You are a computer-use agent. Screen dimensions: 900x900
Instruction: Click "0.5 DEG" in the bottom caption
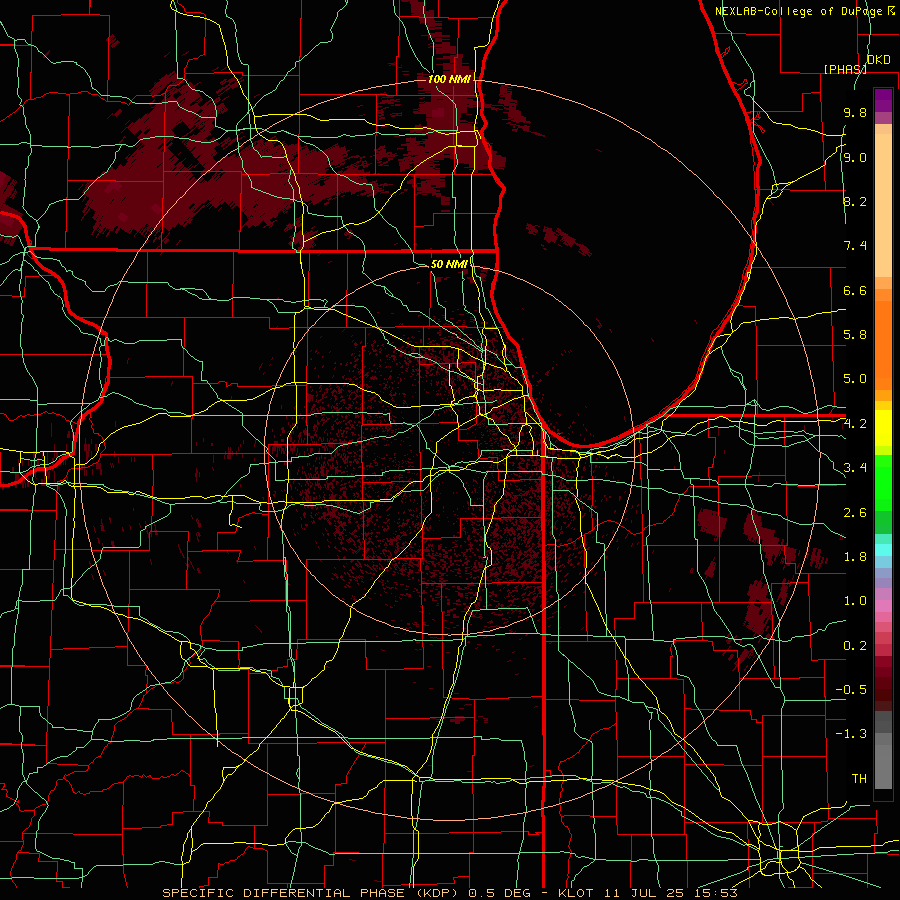(x=498, y=893)
